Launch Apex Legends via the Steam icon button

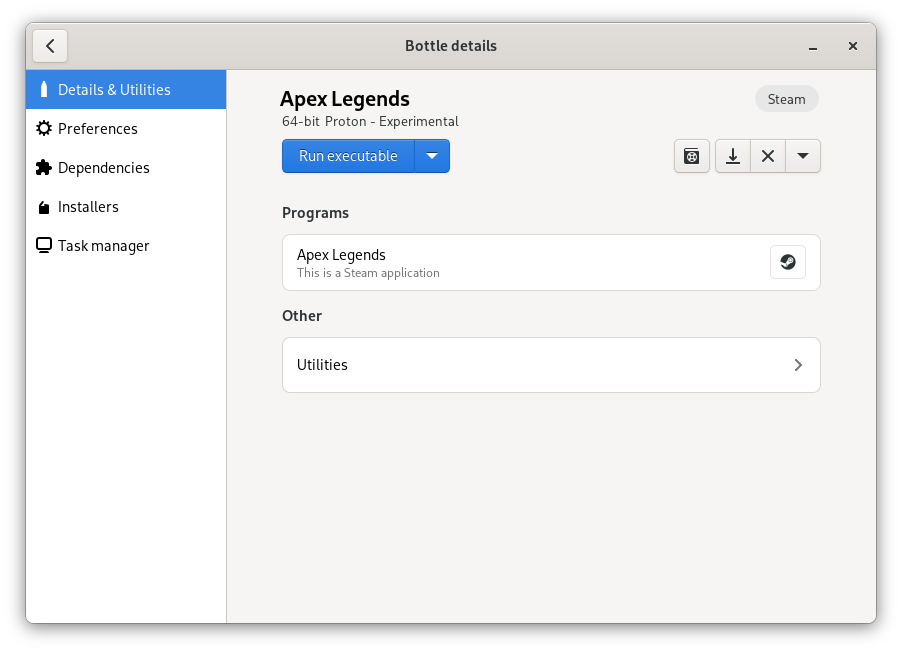click(788, 262)
